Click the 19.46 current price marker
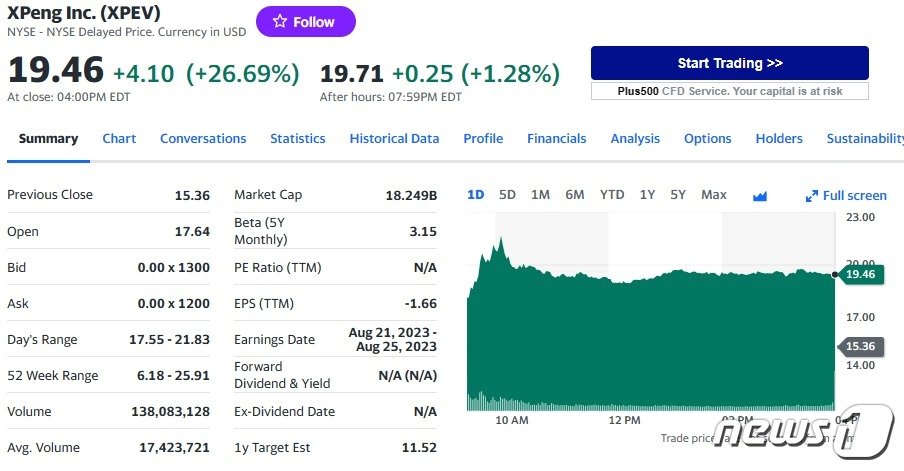904x471 pixels. pos(858,273)
